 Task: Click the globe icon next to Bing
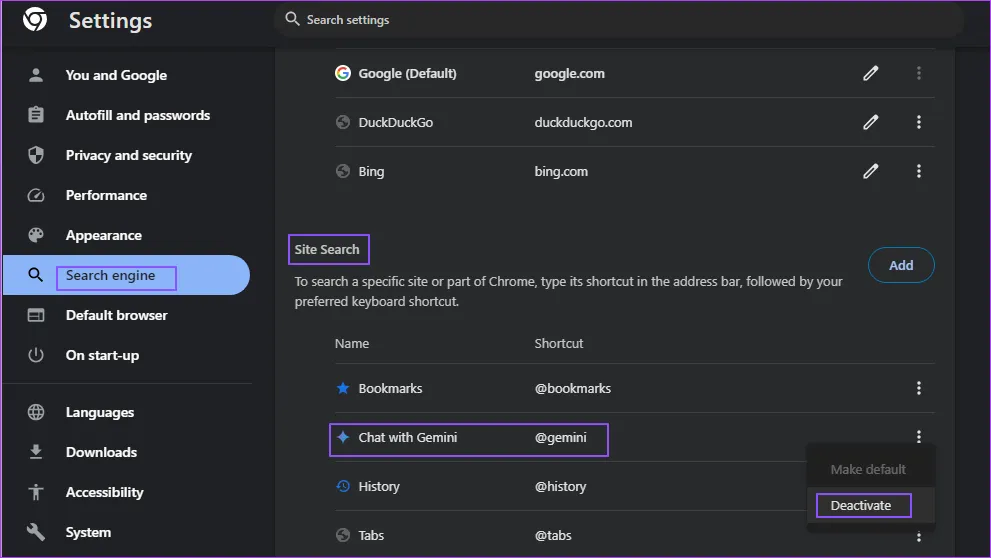coord(343,171)
